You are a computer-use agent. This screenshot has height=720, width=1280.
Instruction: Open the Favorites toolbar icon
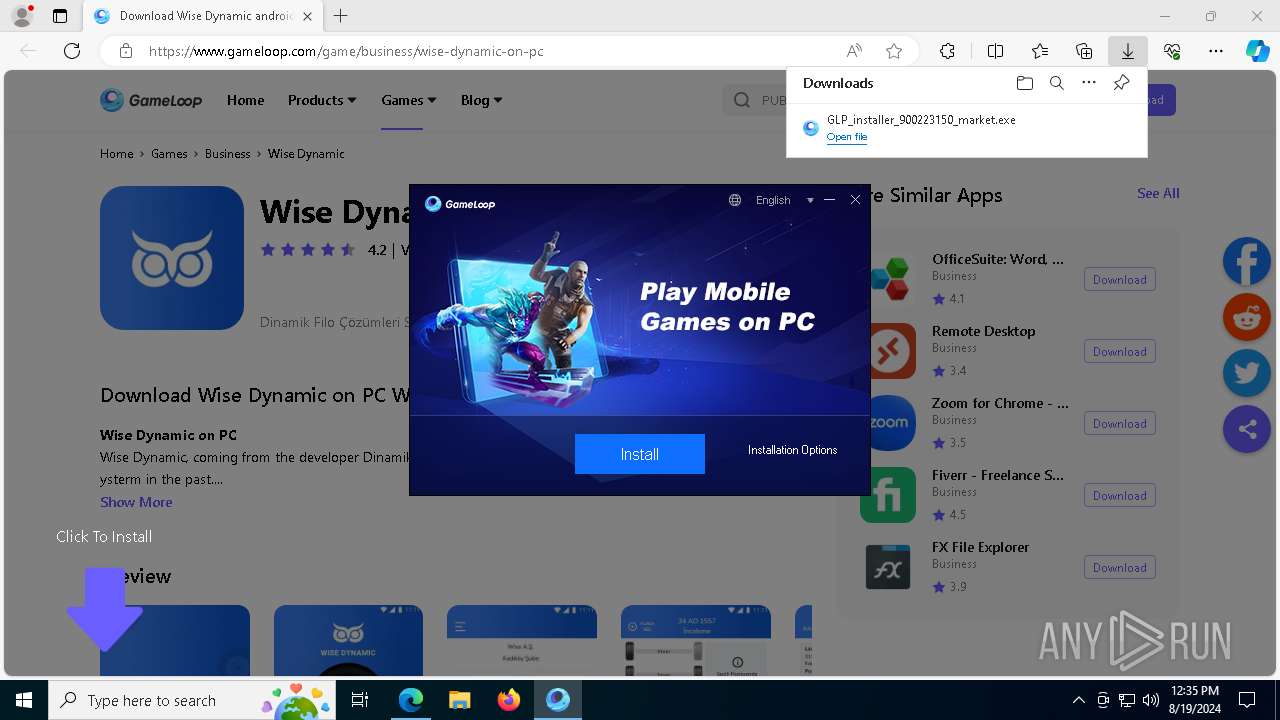(1040, 51)
